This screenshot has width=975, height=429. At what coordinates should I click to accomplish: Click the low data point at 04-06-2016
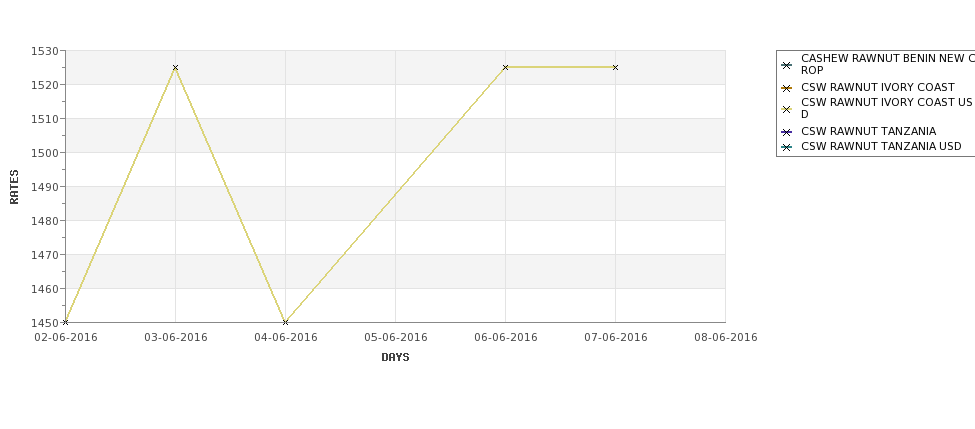285,322
